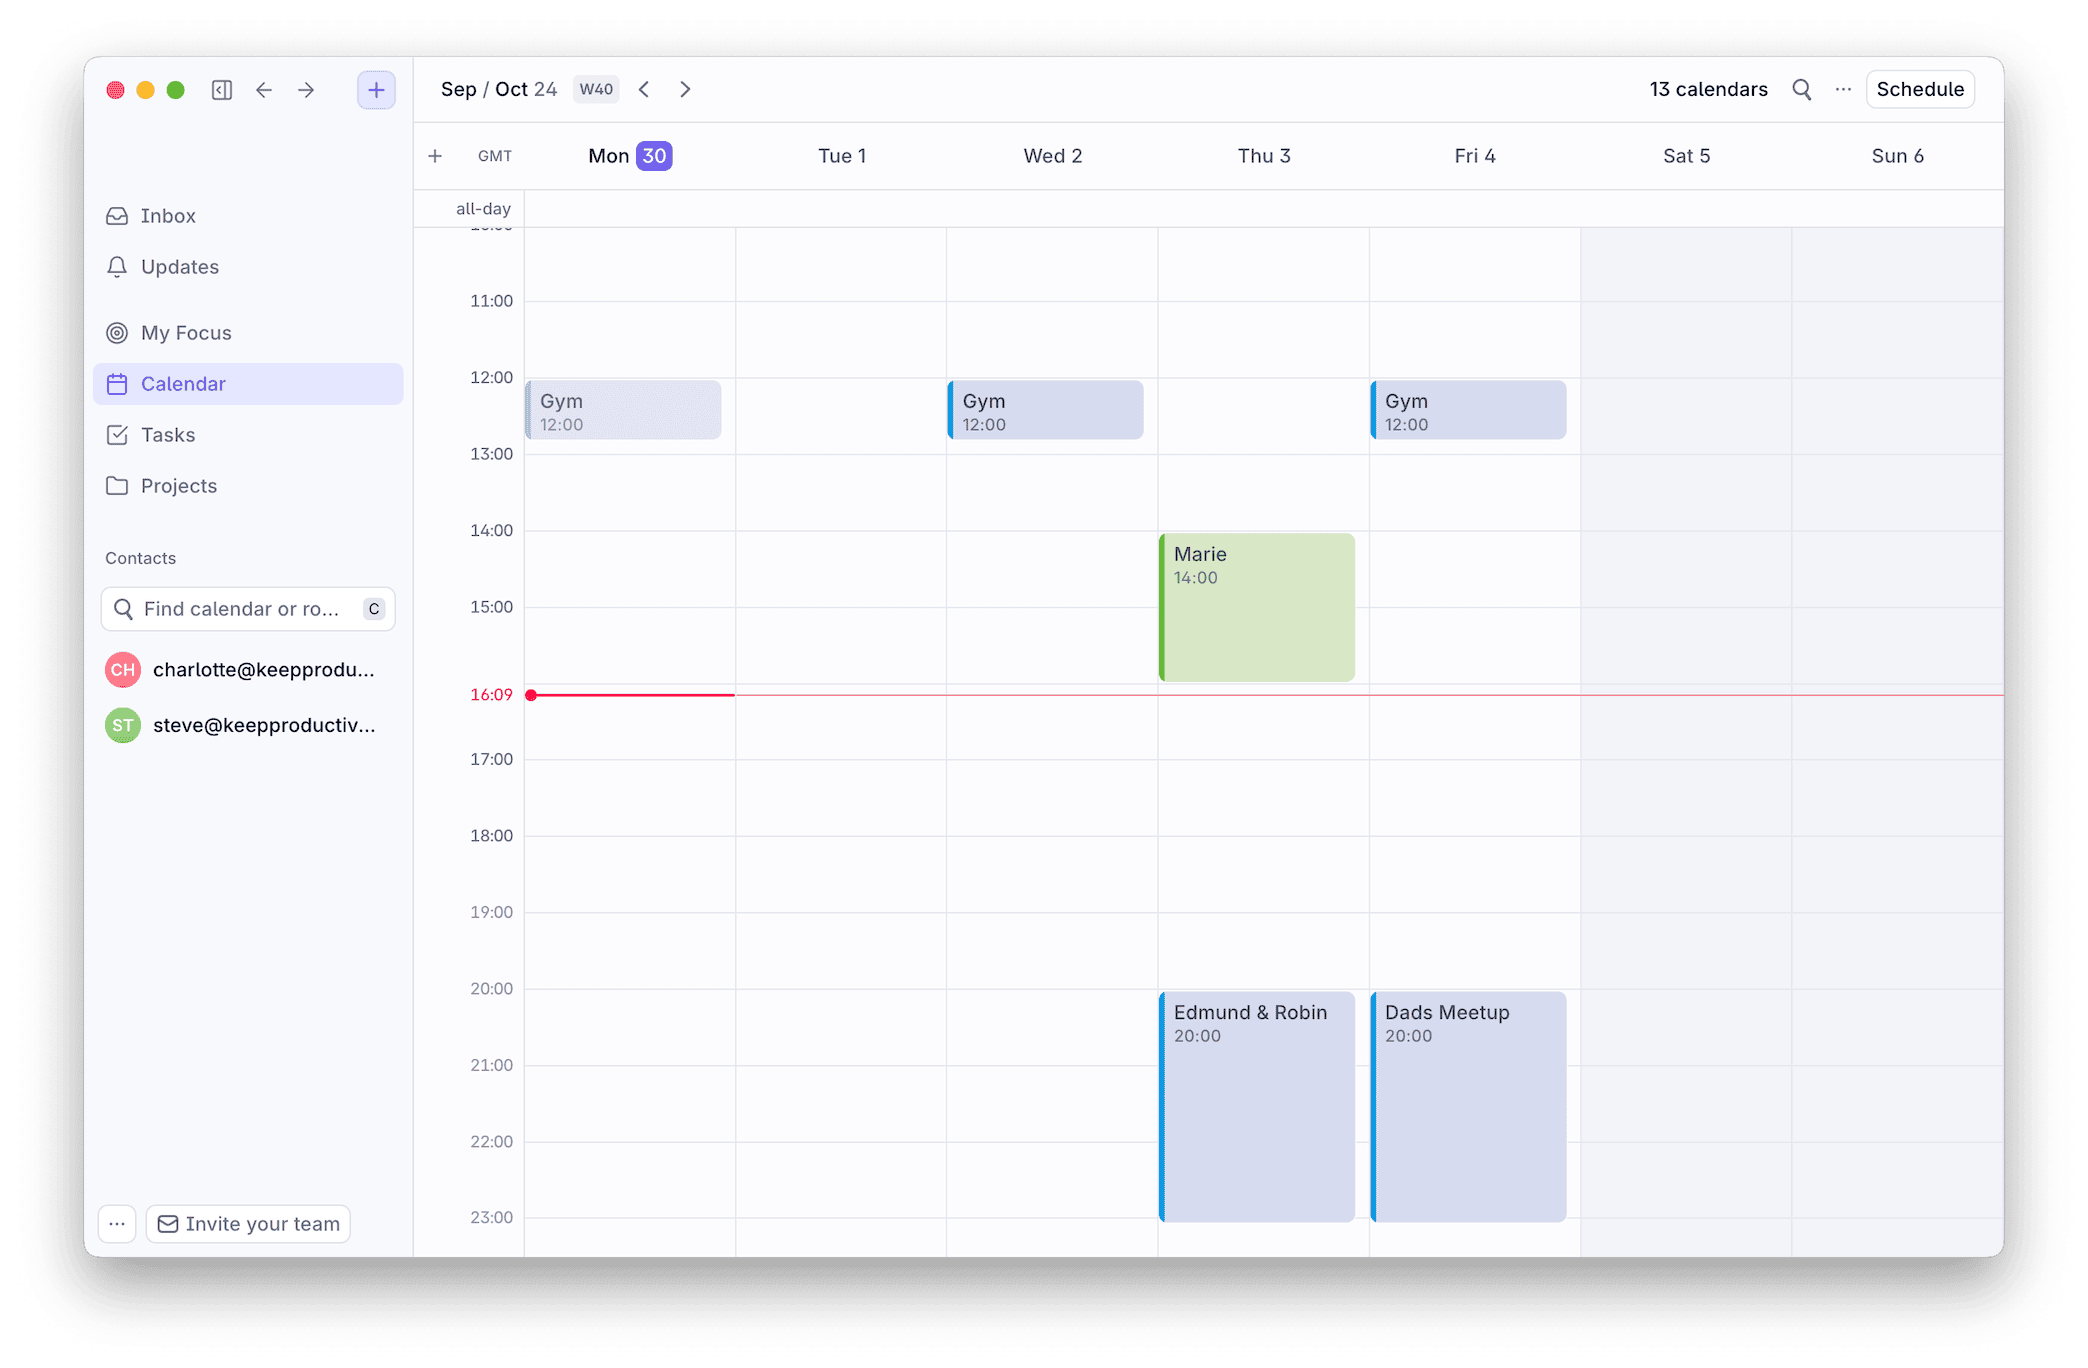The image size is (2088, 1368).
Task: Open the overflow menu next to Schedule
Action: tap(1843, 89)
